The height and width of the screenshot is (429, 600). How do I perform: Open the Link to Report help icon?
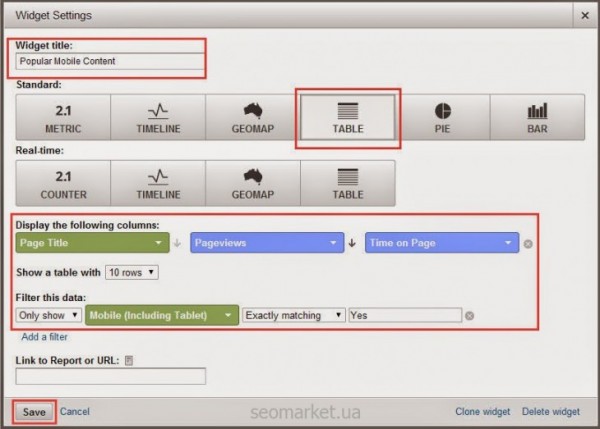(129, 360)
